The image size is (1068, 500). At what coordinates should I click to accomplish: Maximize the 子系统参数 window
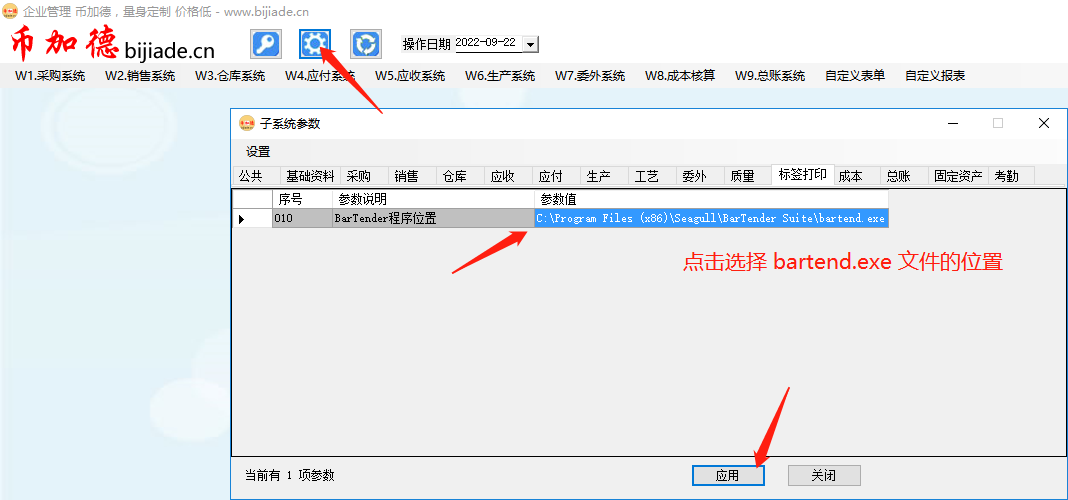998,123
